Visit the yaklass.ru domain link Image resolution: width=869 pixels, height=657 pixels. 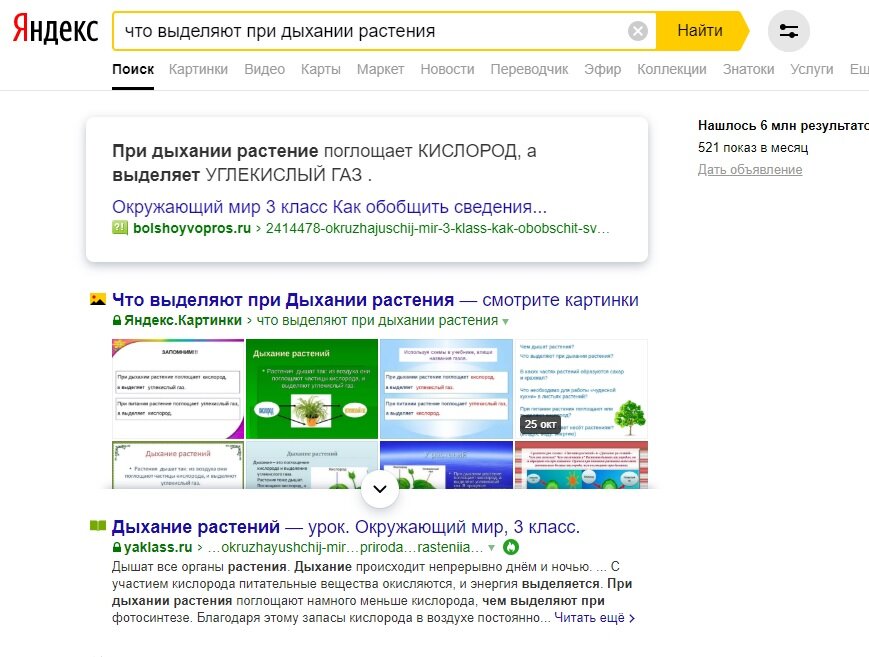click(158, 547)
